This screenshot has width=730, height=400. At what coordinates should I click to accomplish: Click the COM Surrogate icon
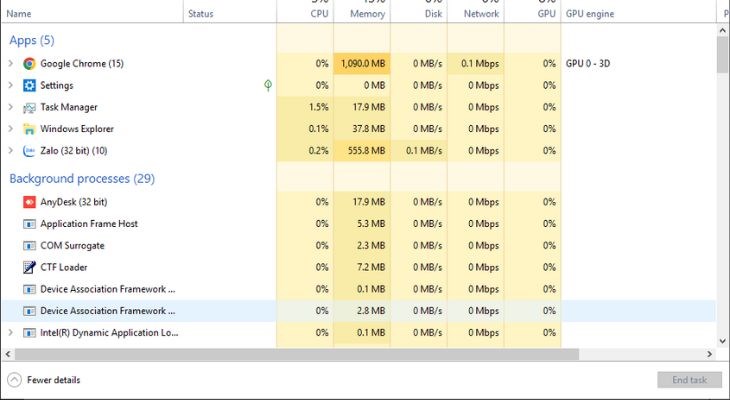(29, 246)
